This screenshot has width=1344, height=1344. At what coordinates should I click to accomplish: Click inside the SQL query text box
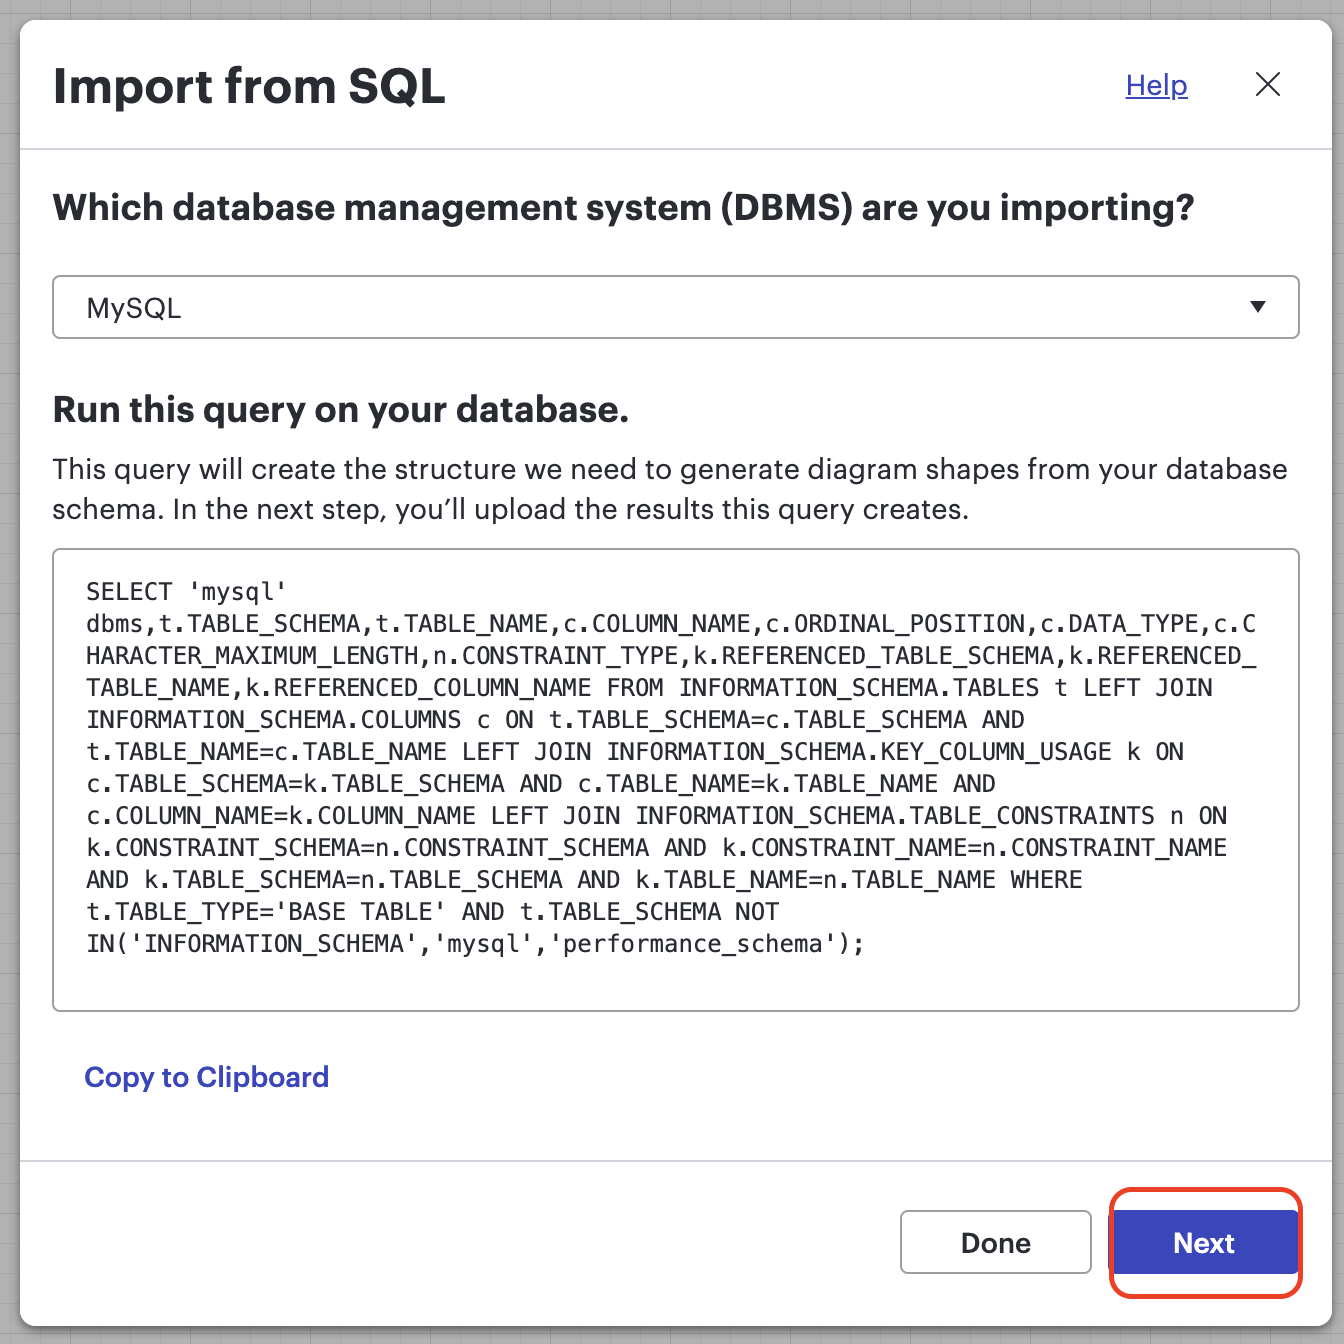click(x=676, y=780)
